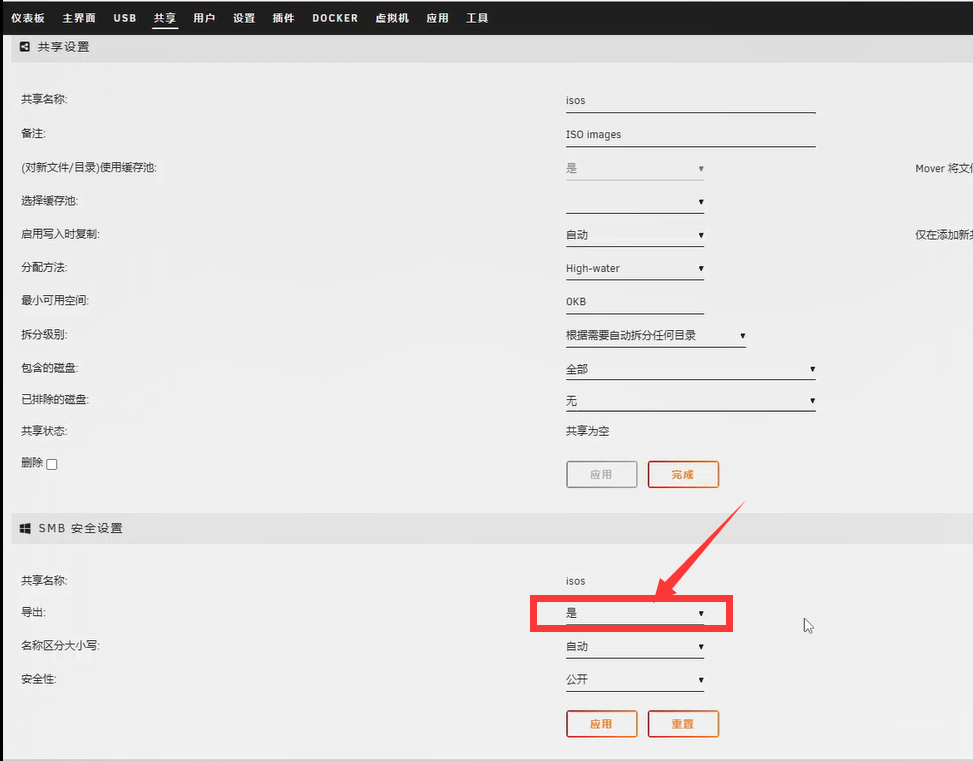973x761 pixels.
Task: Open the 拆分级别 dropdown
Action: [x=655, y=336]
